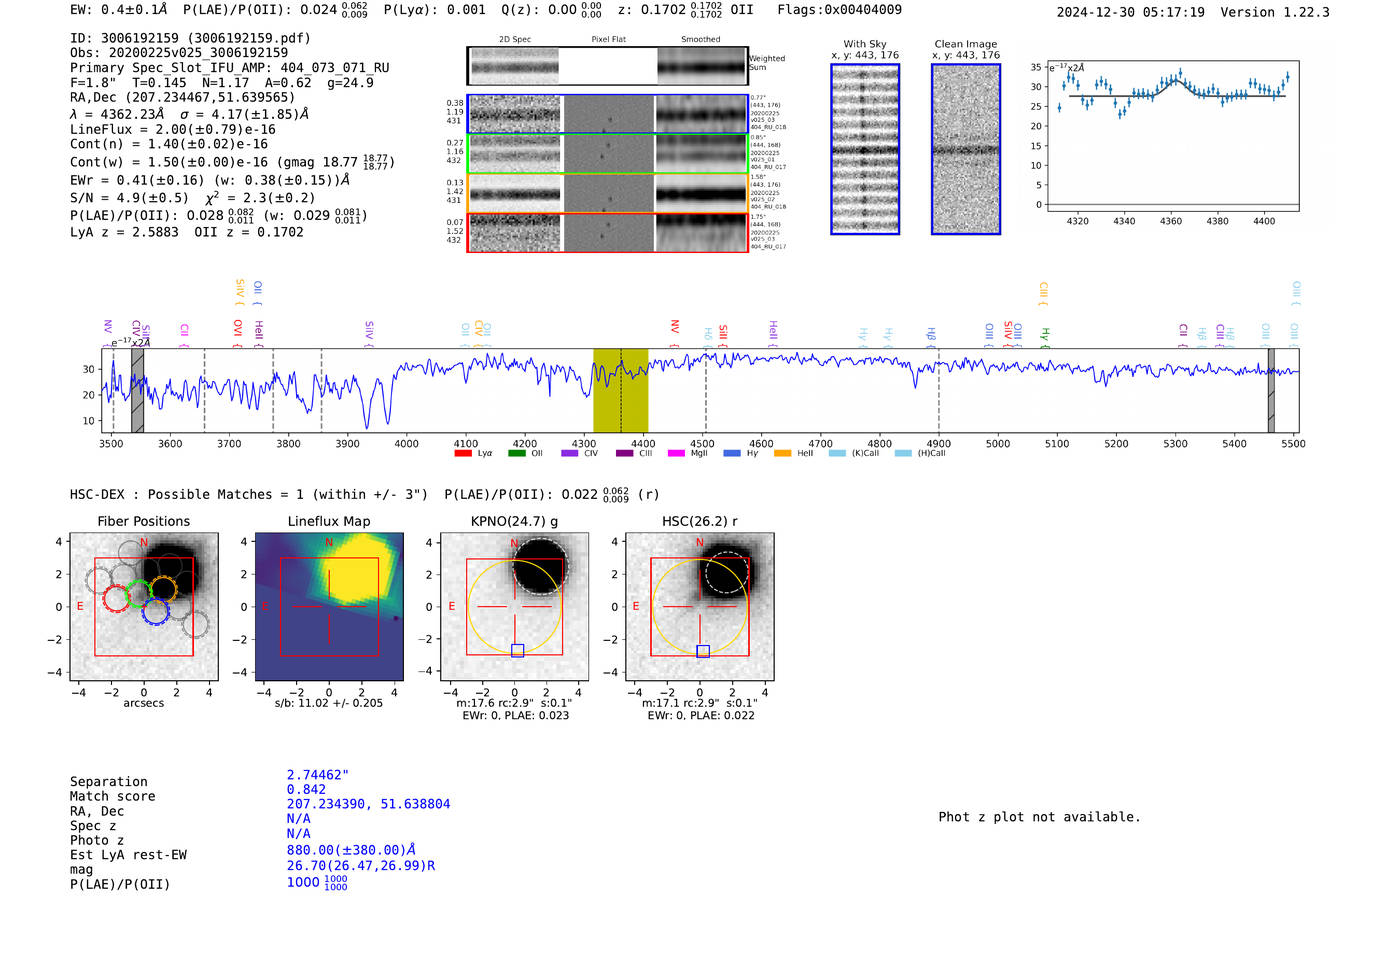This screenshot has width=1400, height=953.
Task: Click the "Phot z plot not available." message
Action: point(1039,817)
